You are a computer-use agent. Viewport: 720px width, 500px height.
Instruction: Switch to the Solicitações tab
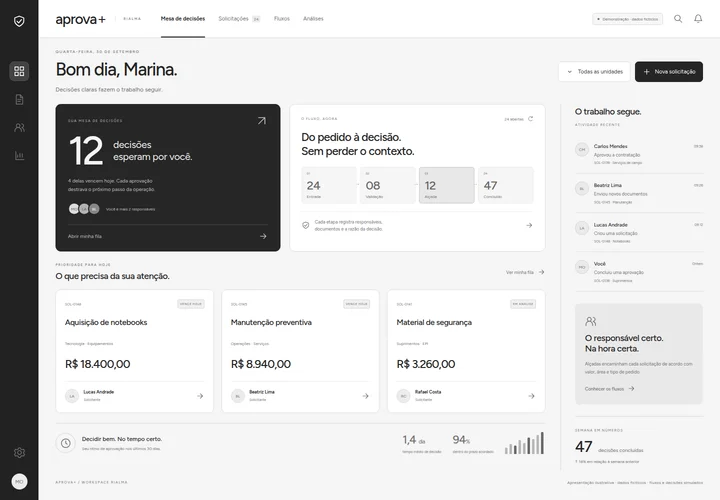tap(239, 19)
